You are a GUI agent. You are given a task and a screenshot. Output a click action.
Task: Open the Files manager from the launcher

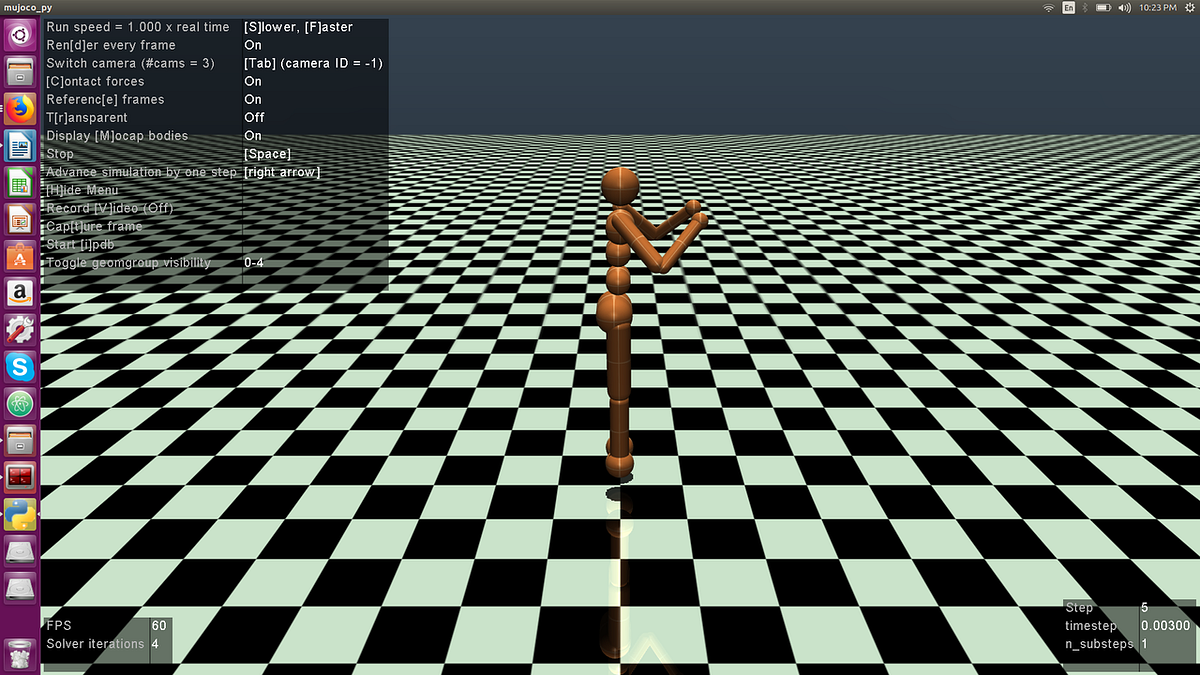click(20, 70)
